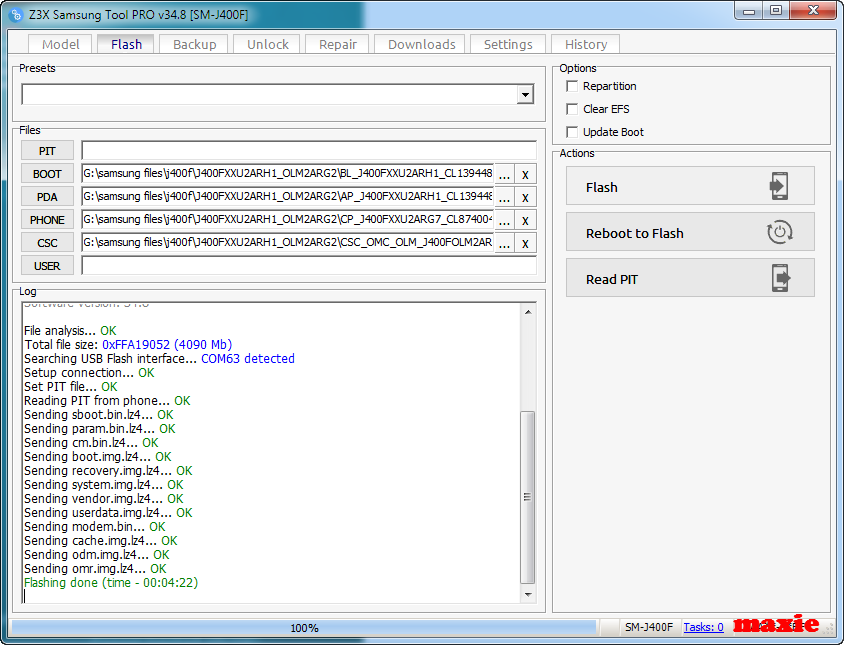Viewport: 844px width, 645px height.
Task: Click the PHONE file button
Action: coord(47,220)
